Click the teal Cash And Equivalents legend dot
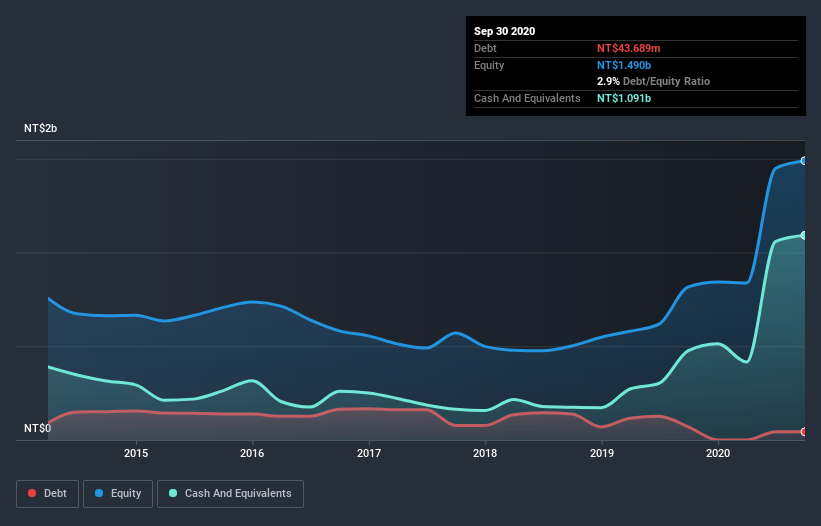This screenshot has width=821, height=526. point(173,493)
